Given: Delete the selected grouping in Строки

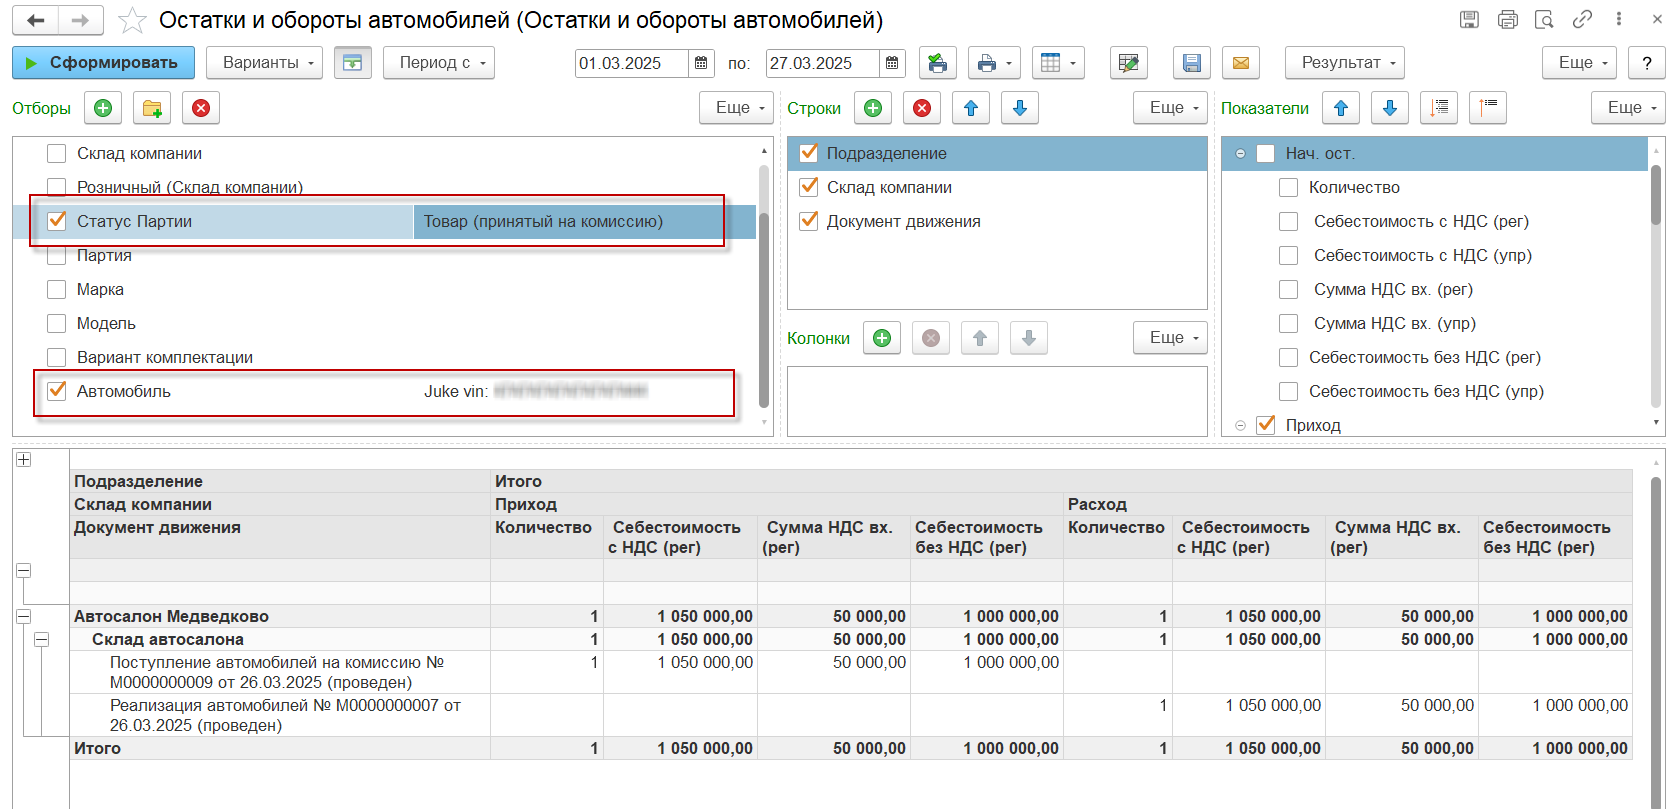Looking at the screenshot, I should click(x=922, y=108).
